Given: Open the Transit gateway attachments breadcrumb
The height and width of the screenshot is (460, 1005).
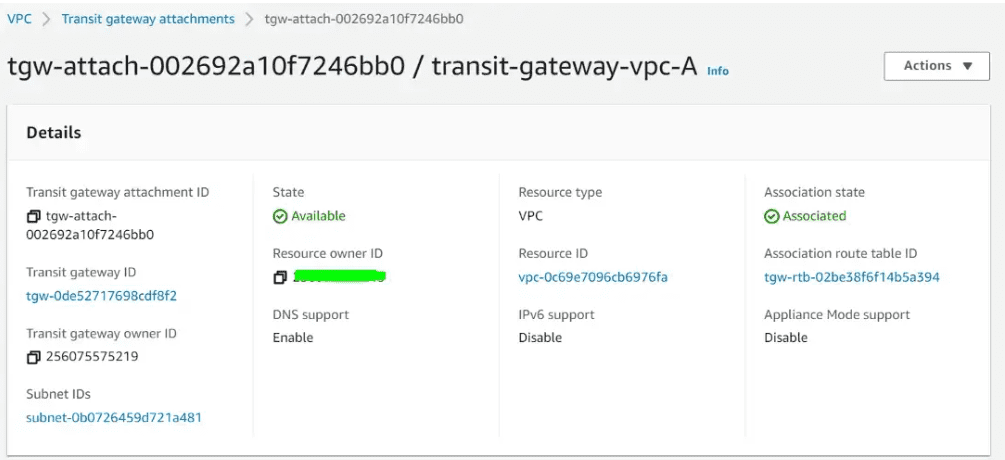Looking at the screenshot, I should pos(148,19).
